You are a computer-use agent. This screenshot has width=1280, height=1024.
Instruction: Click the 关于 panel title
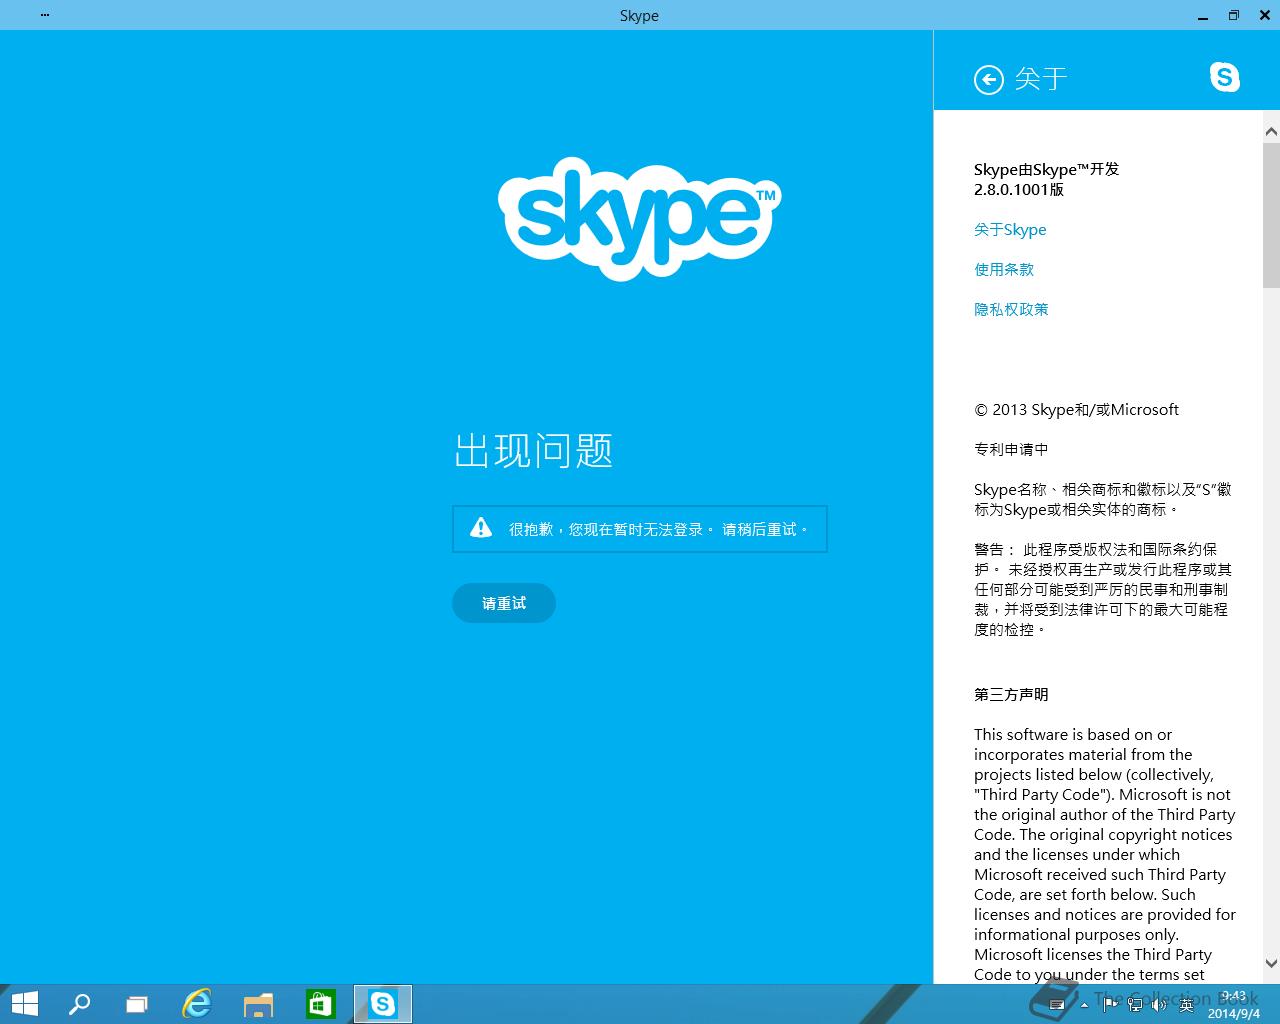1041,79
